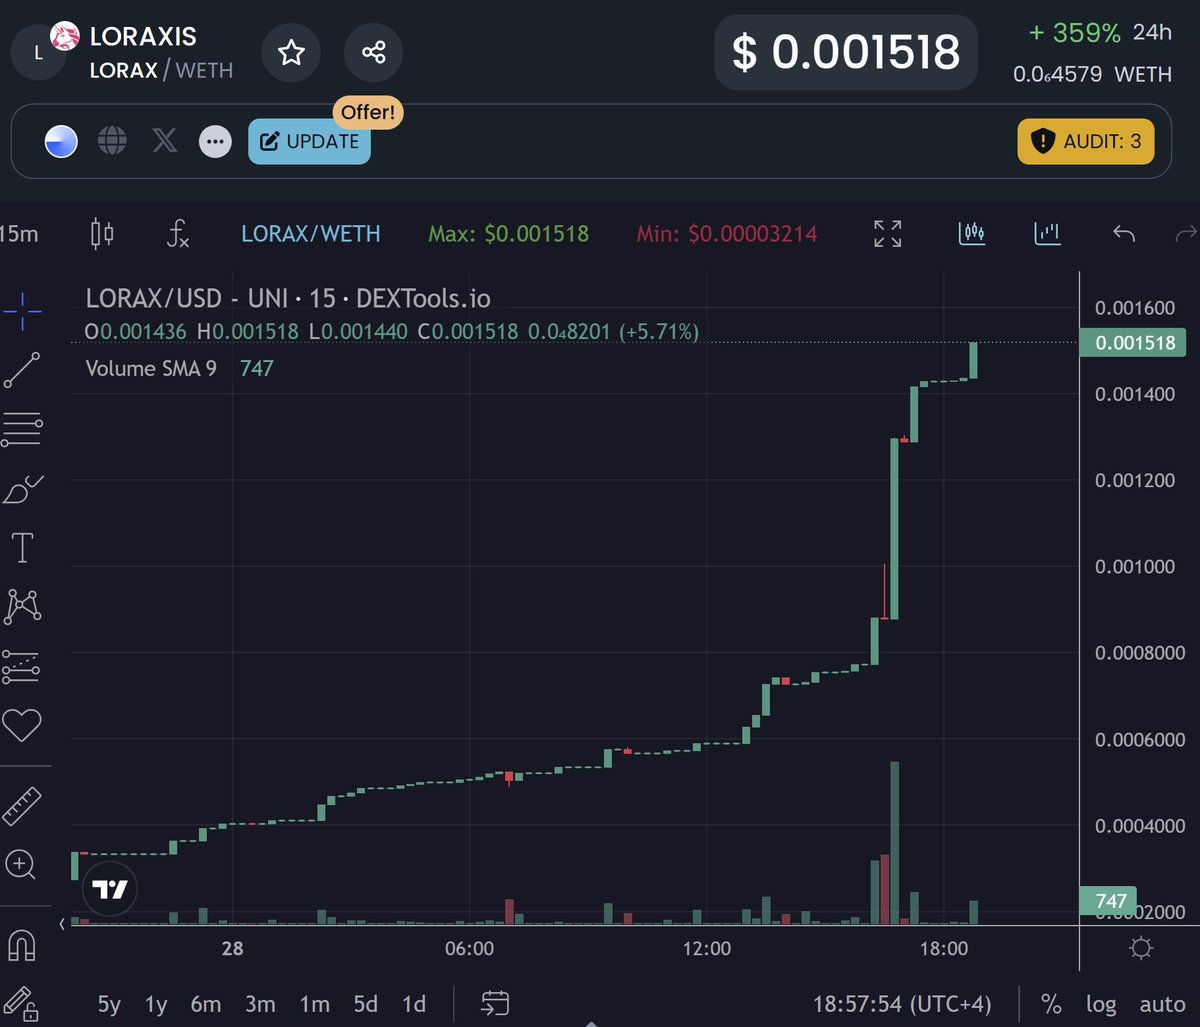
Task: Open chart settings gear icon
Action: click(x=1140, y=947)
